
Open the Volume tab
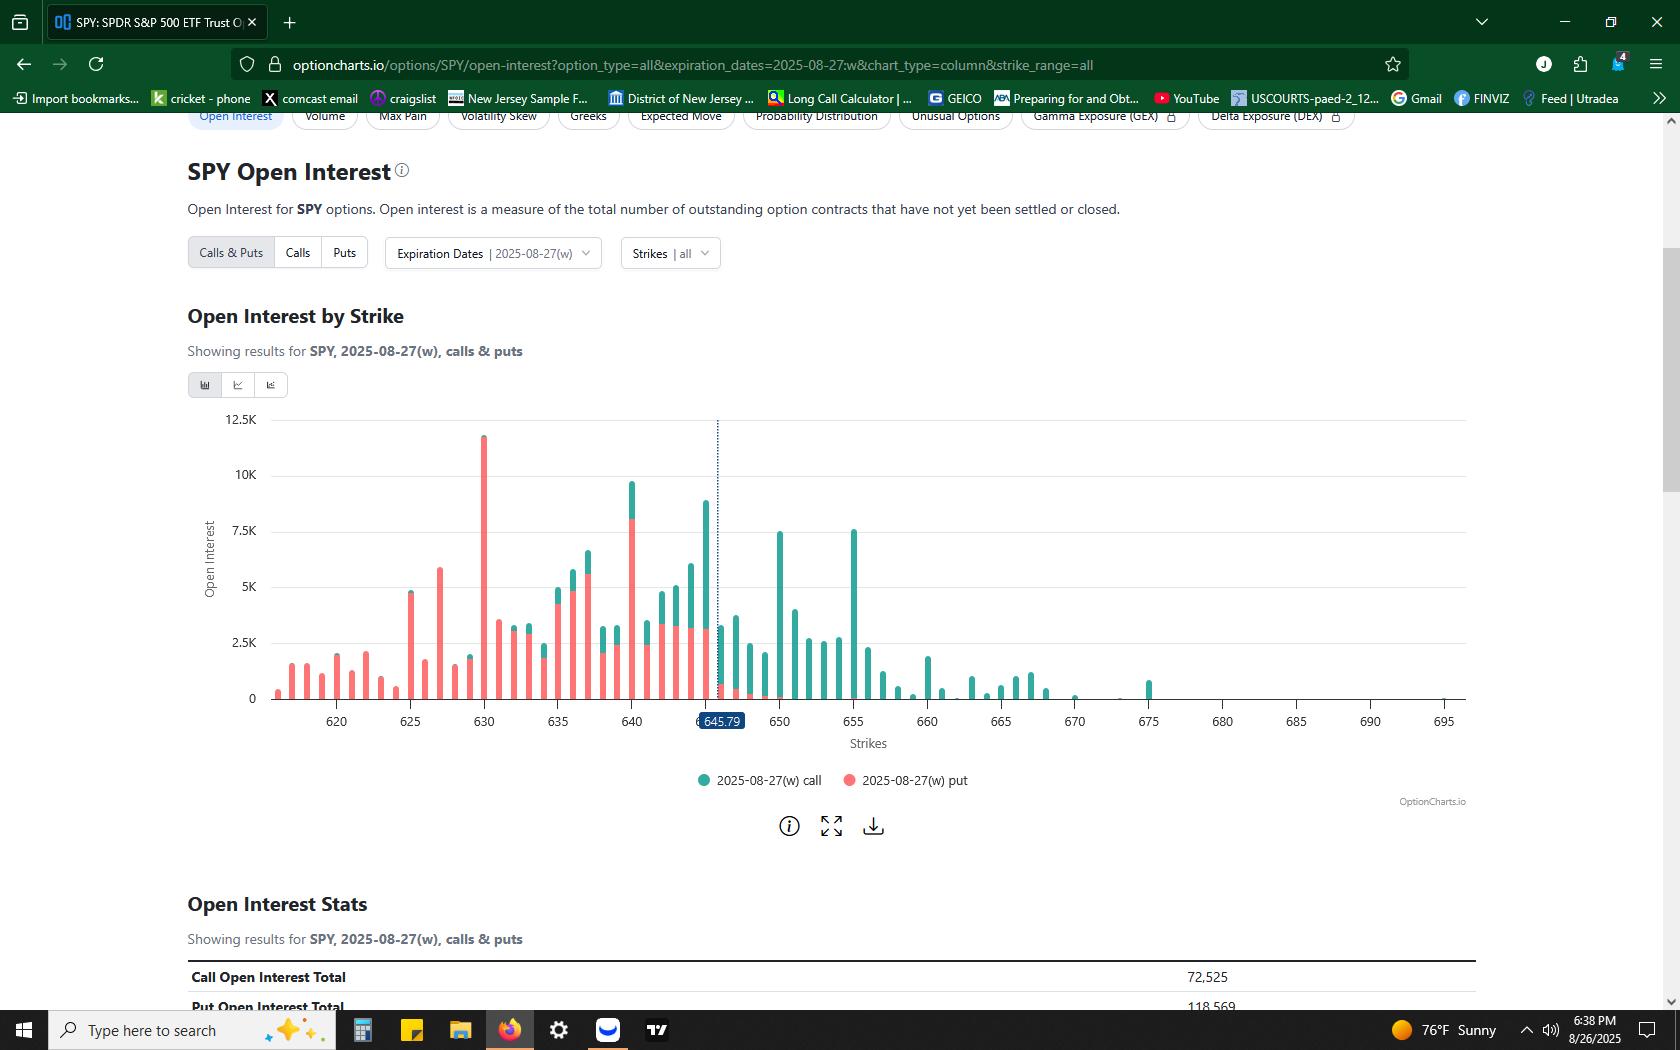coord(325,117)
